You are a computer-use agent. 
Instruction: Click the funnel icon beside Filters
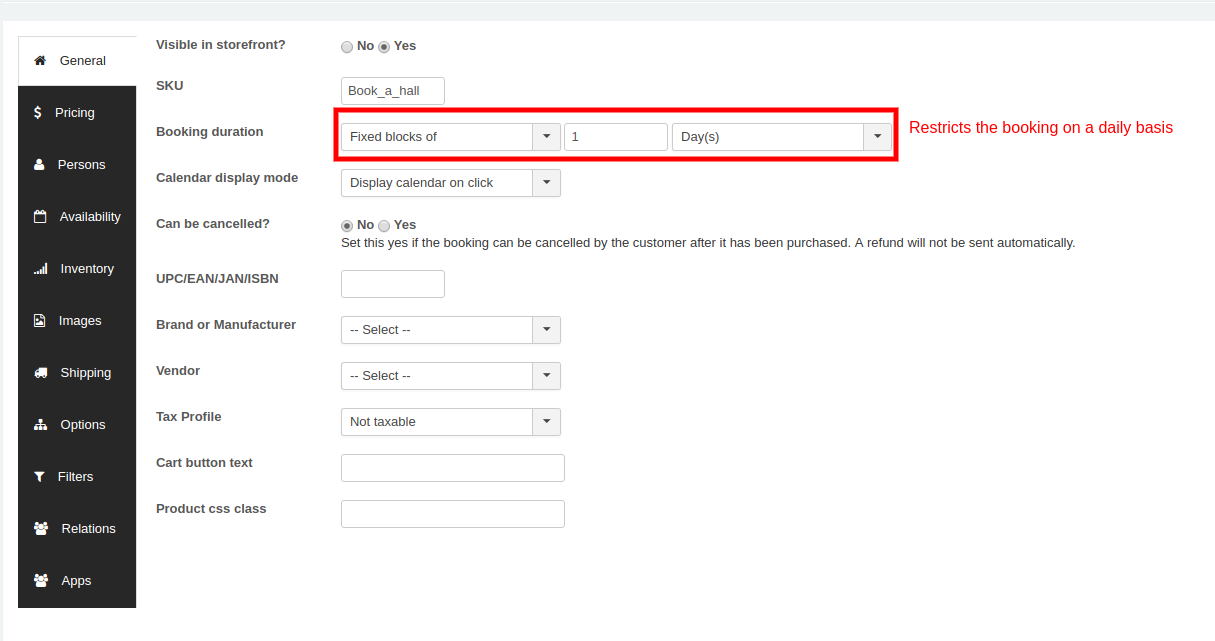pos(39,477)
